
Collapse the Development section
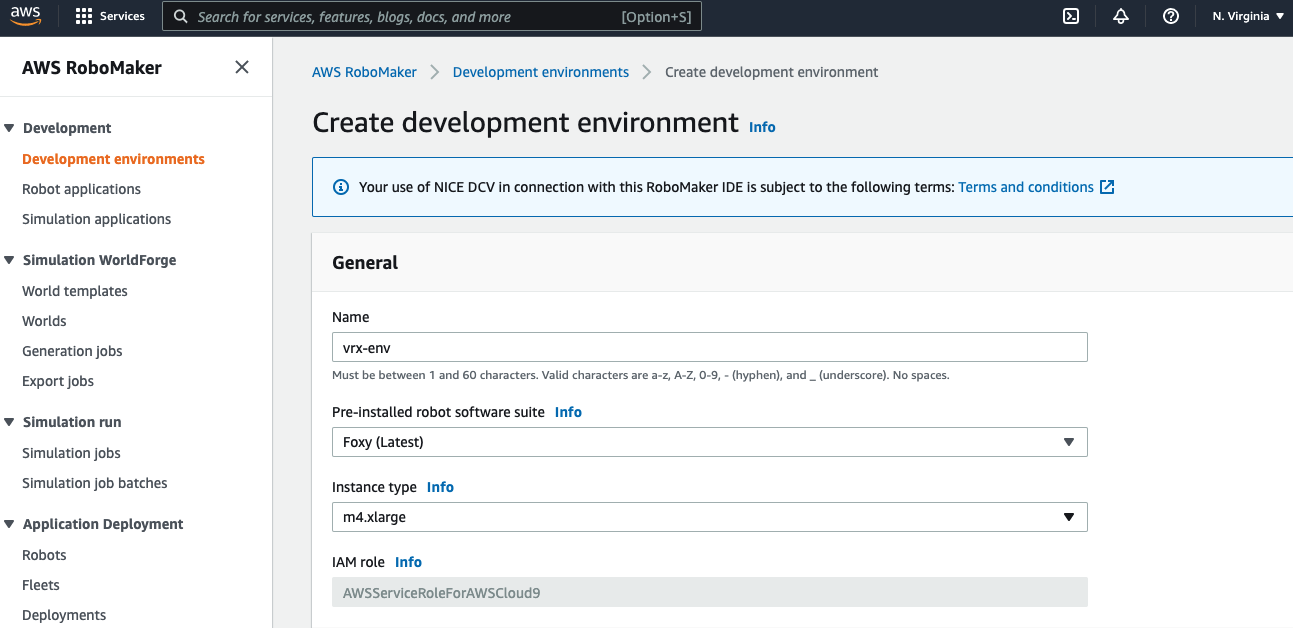[x=10, y=128]
